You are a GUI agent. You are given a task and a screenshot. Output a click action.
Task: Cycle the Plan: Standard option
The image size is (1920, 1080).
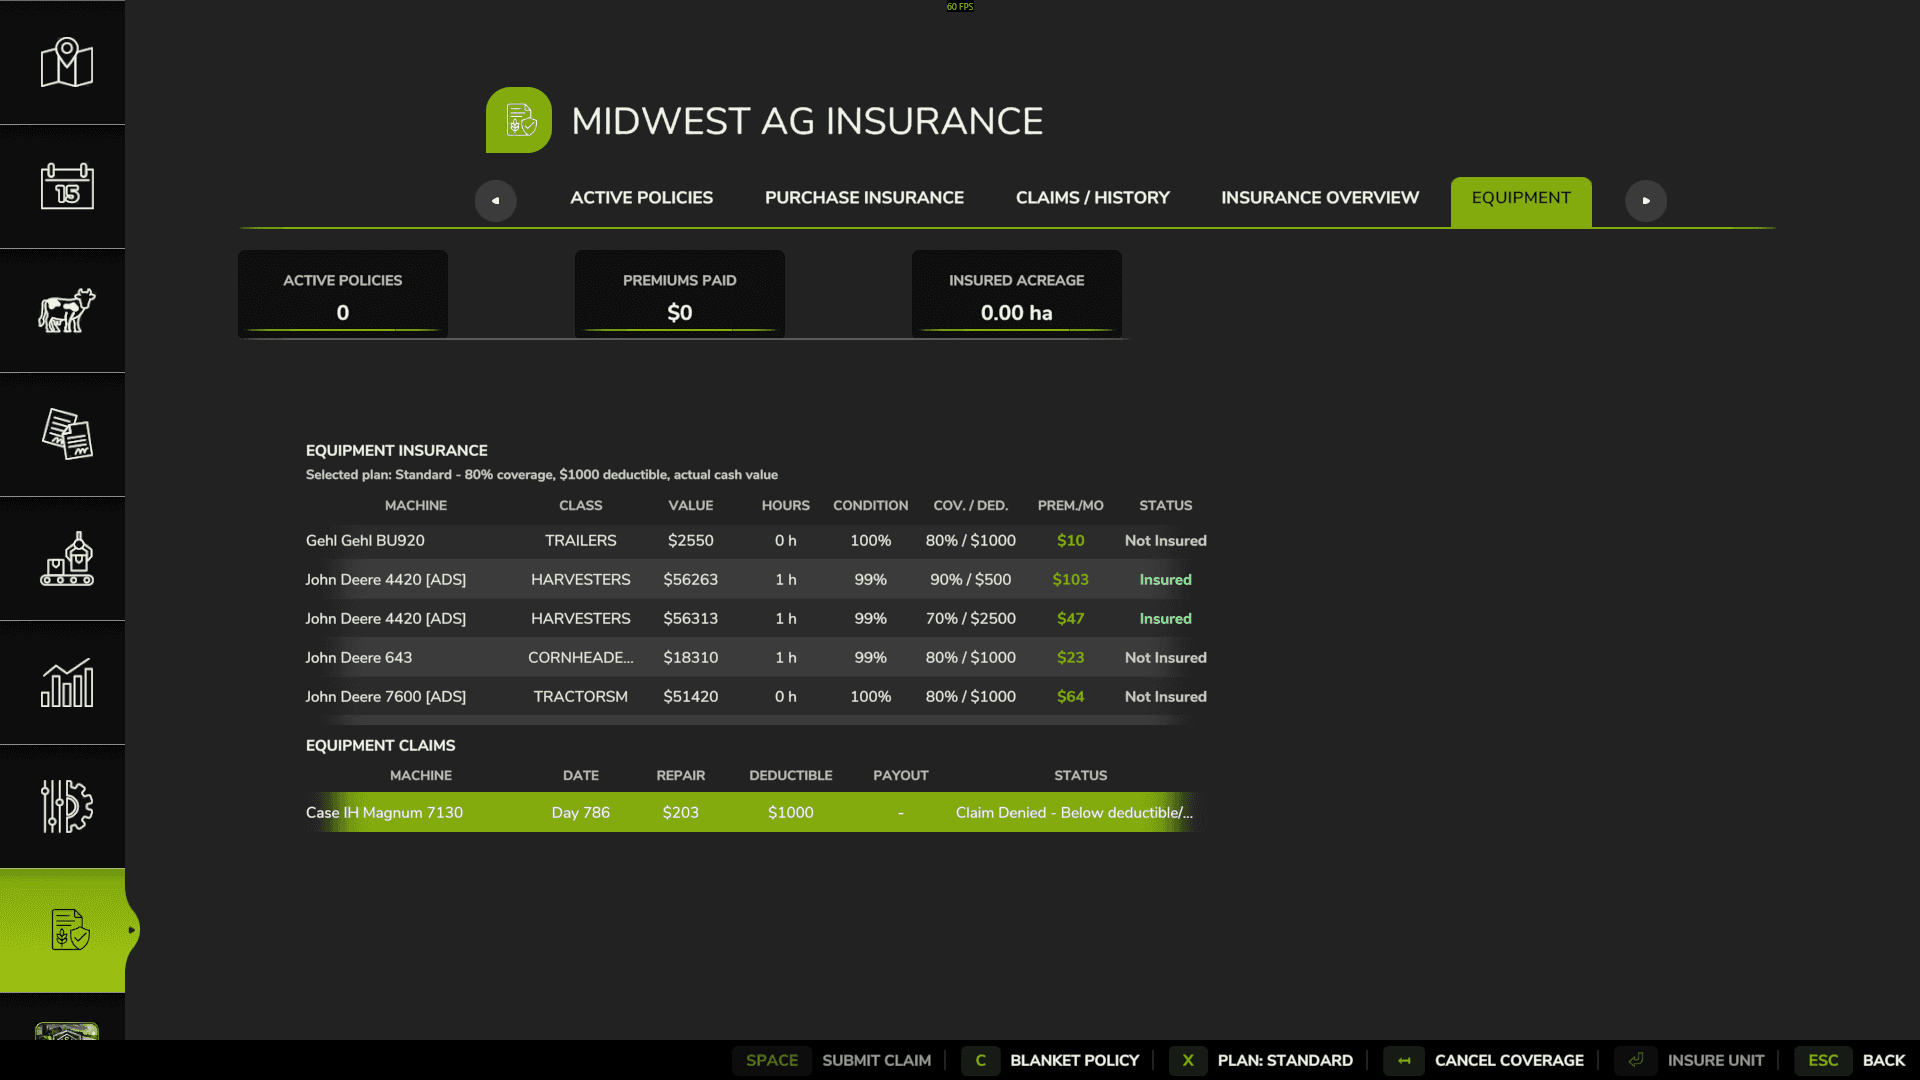point(1285,1060)
